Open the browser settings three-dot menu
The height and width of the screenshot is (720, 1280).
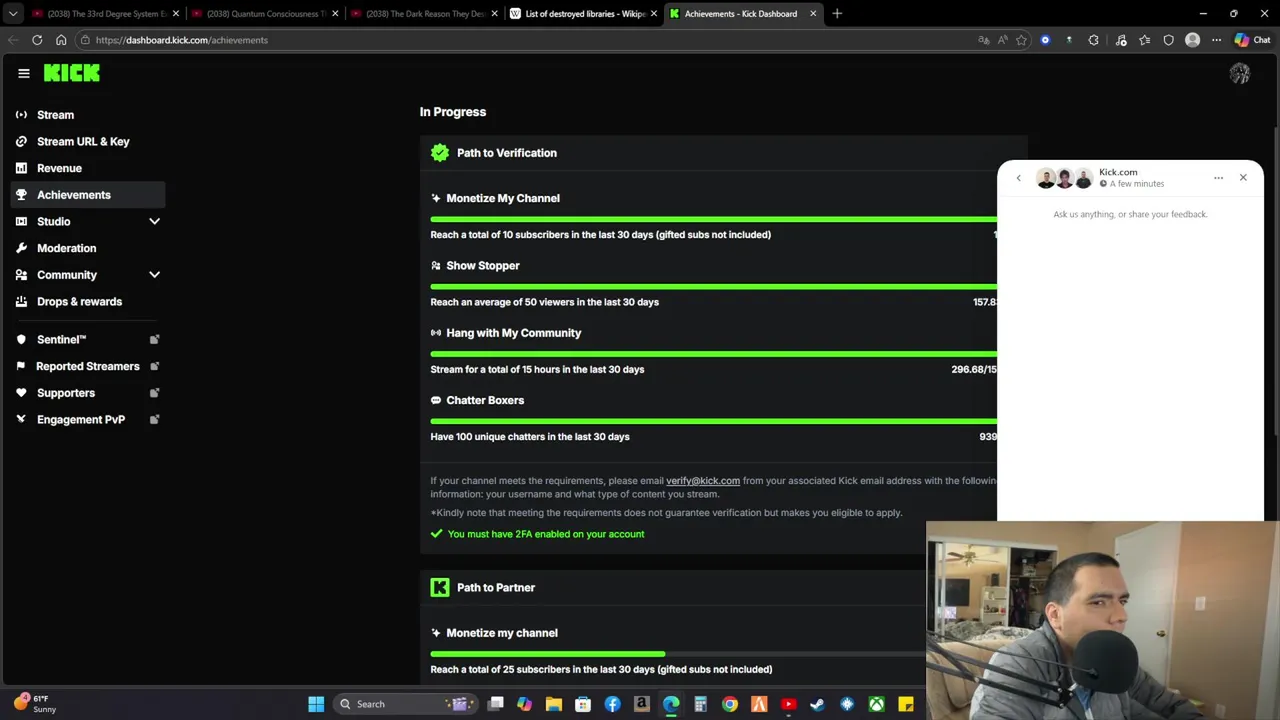tap(1216, 40)
